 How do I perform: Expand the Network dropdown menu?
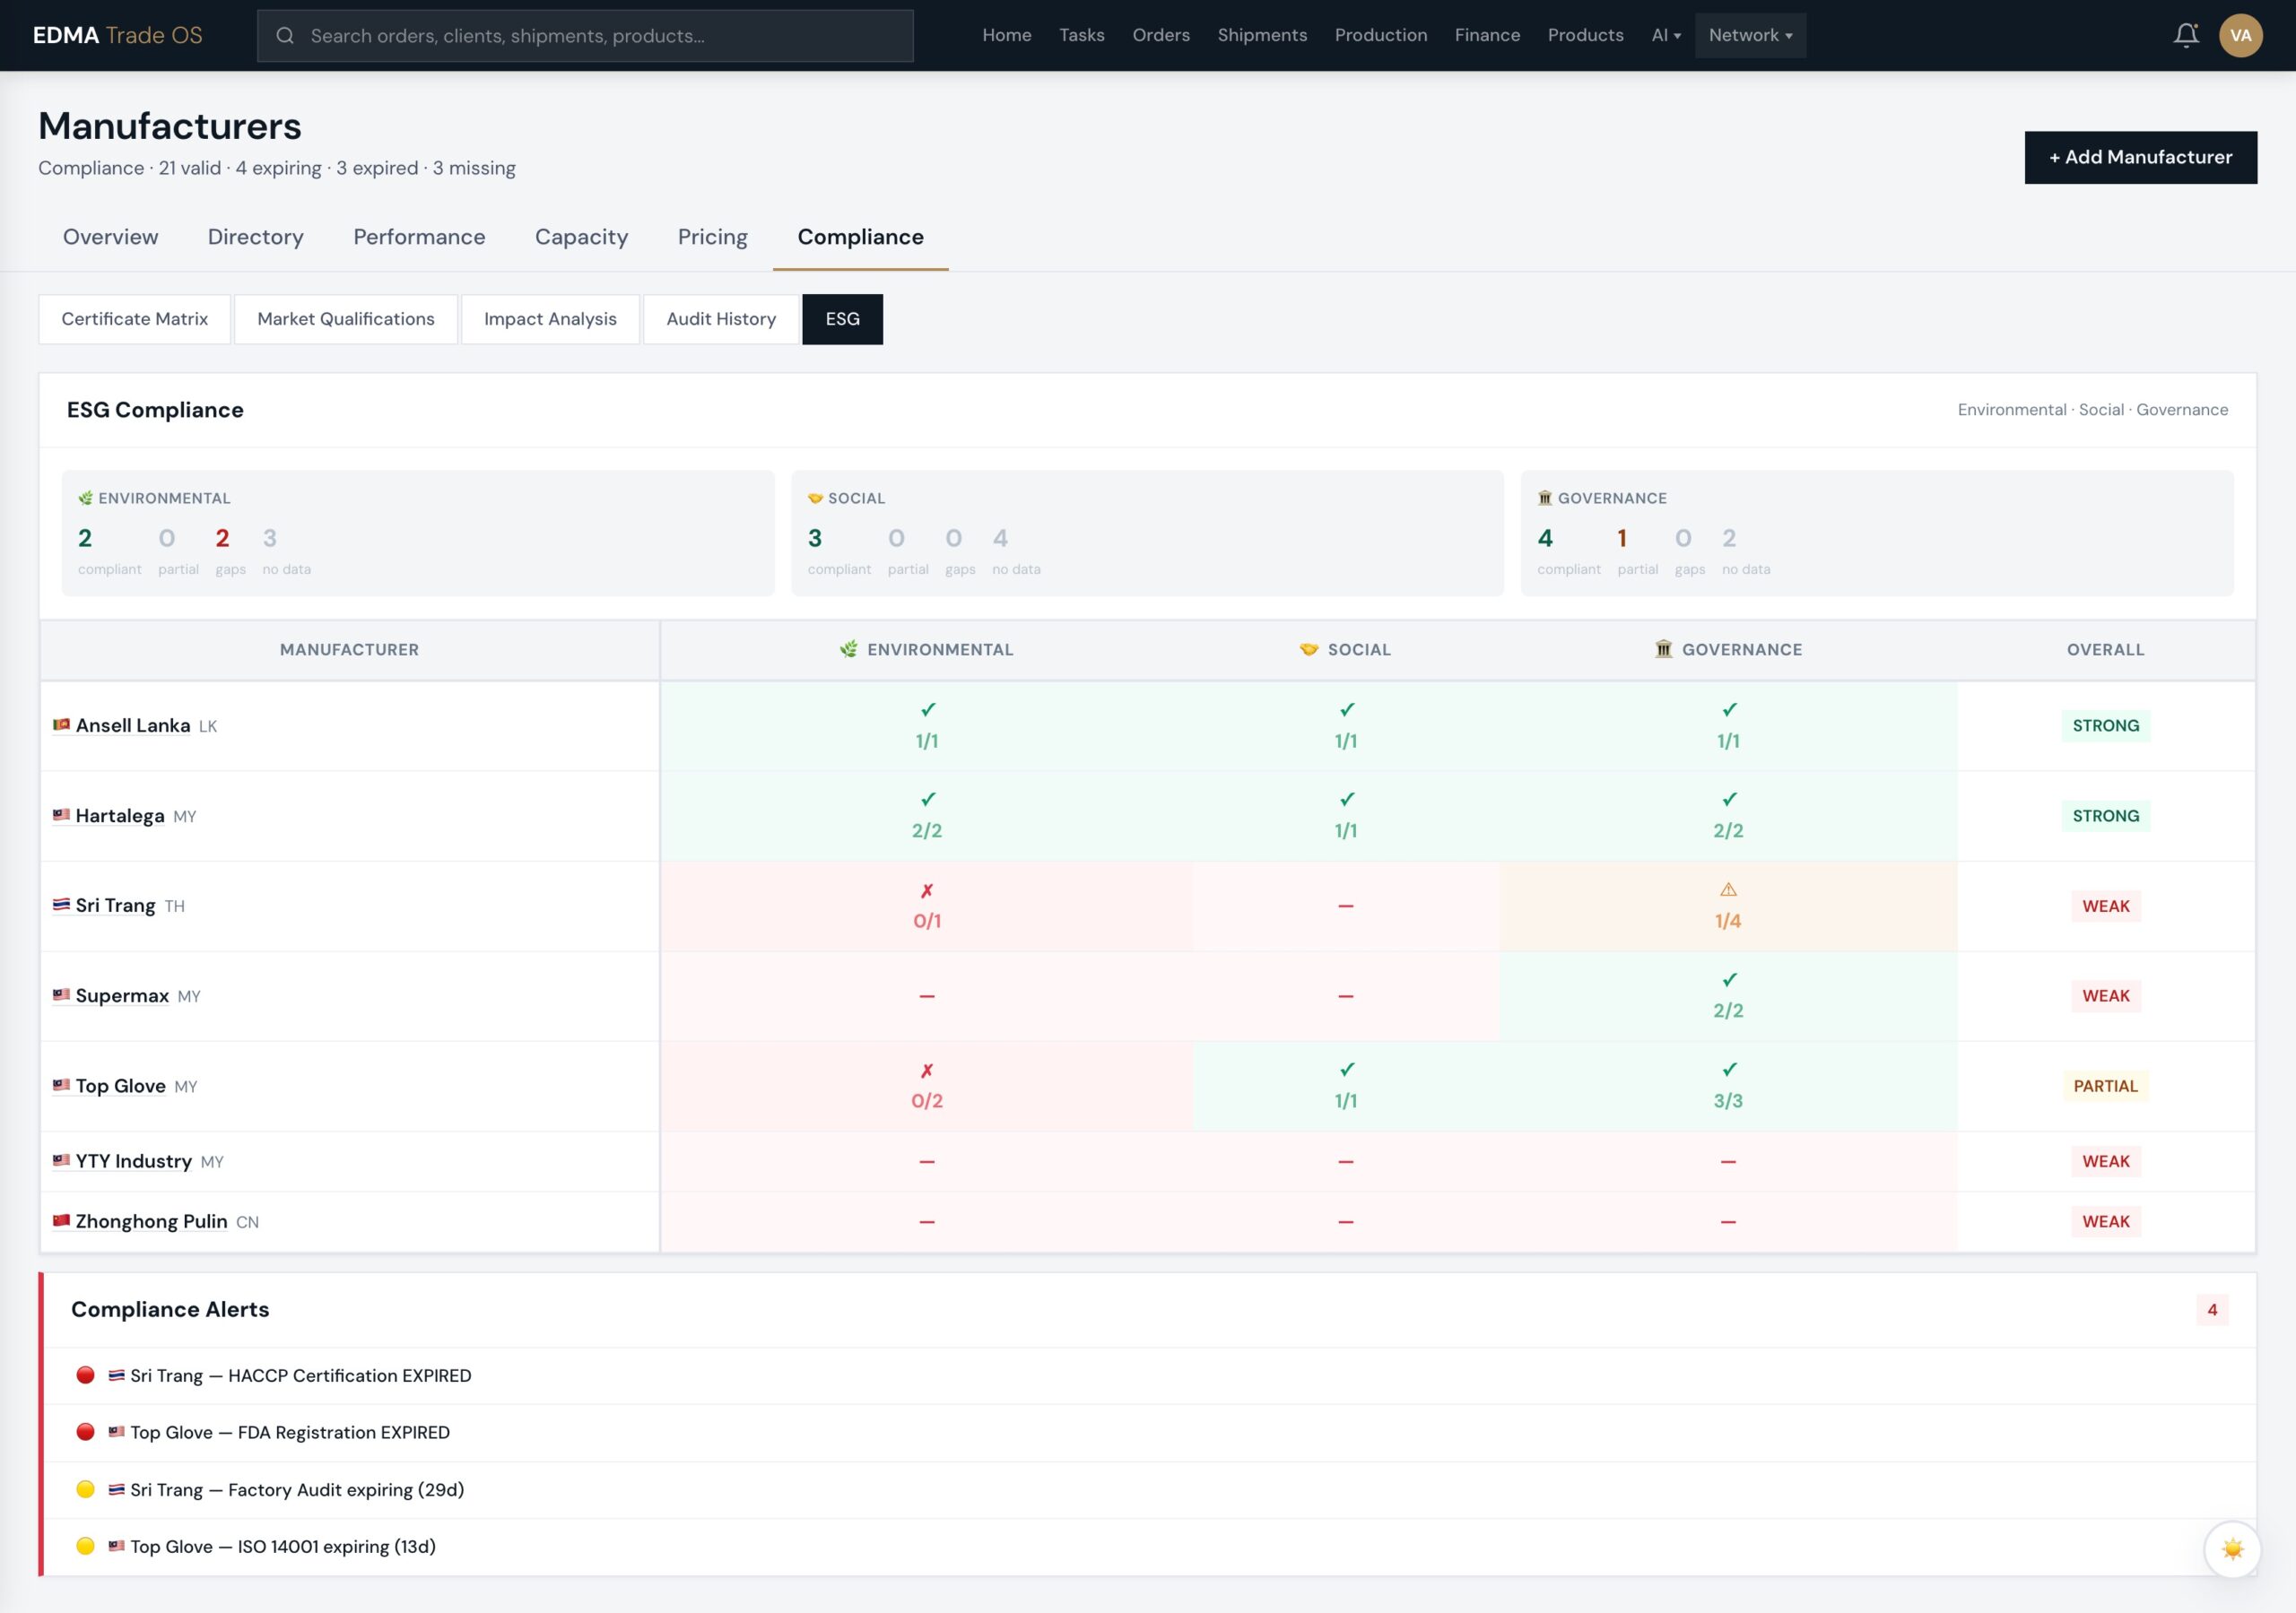[1750, 35]
